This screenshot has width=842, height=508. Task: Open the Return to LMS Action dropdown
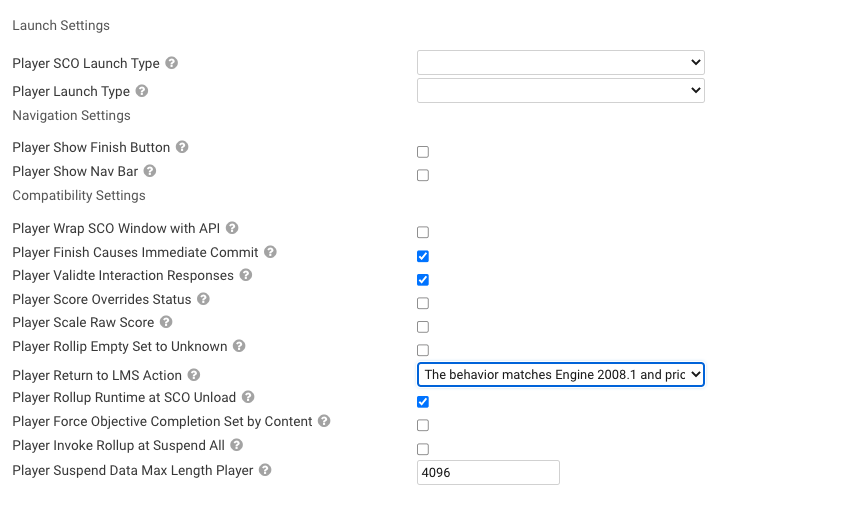point(561,374)
